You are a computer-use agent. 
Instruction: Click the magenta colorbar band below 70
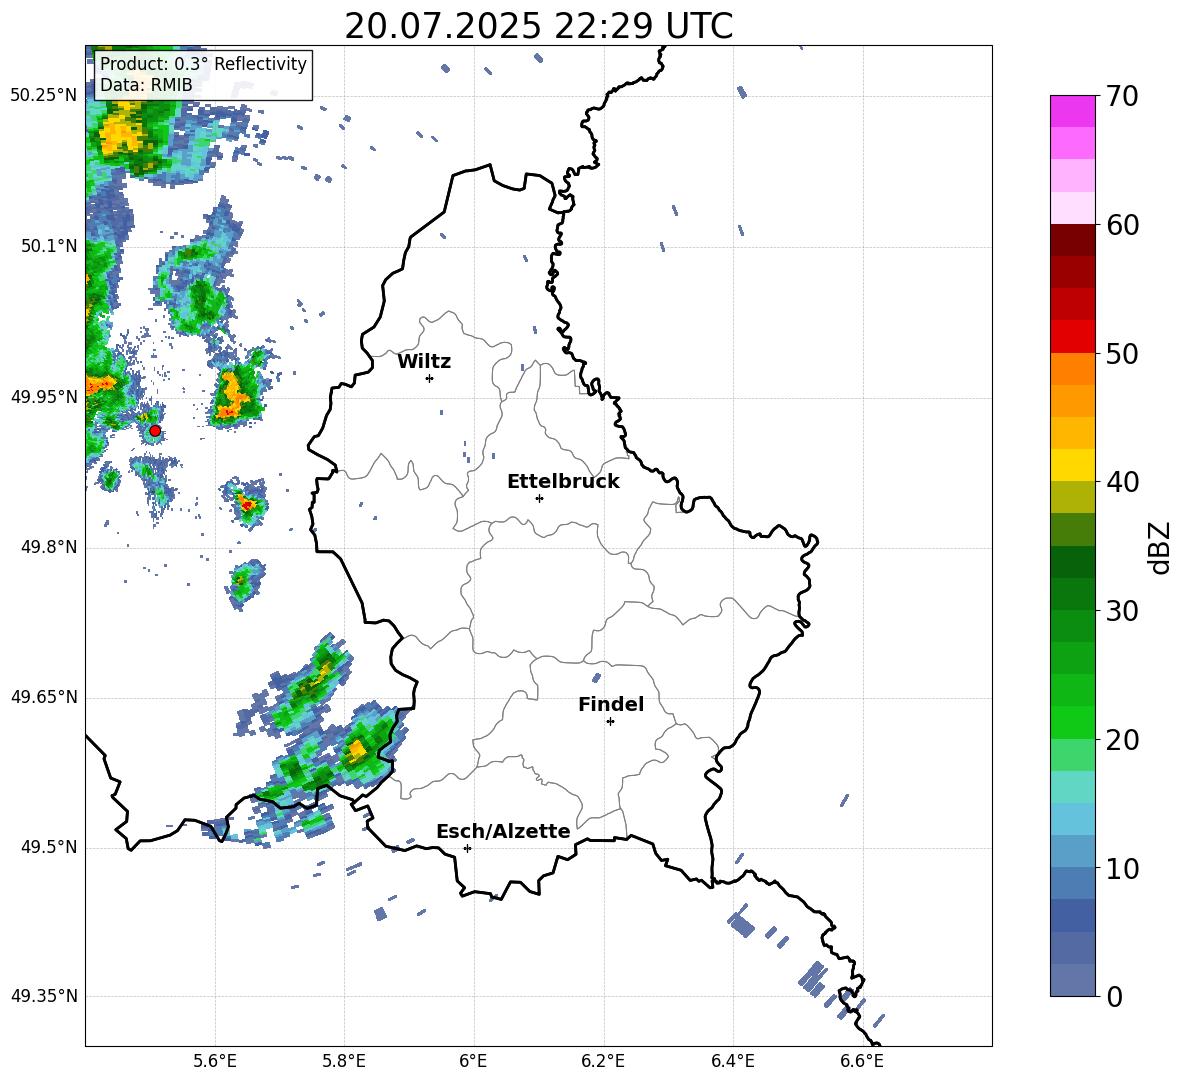1072,111
